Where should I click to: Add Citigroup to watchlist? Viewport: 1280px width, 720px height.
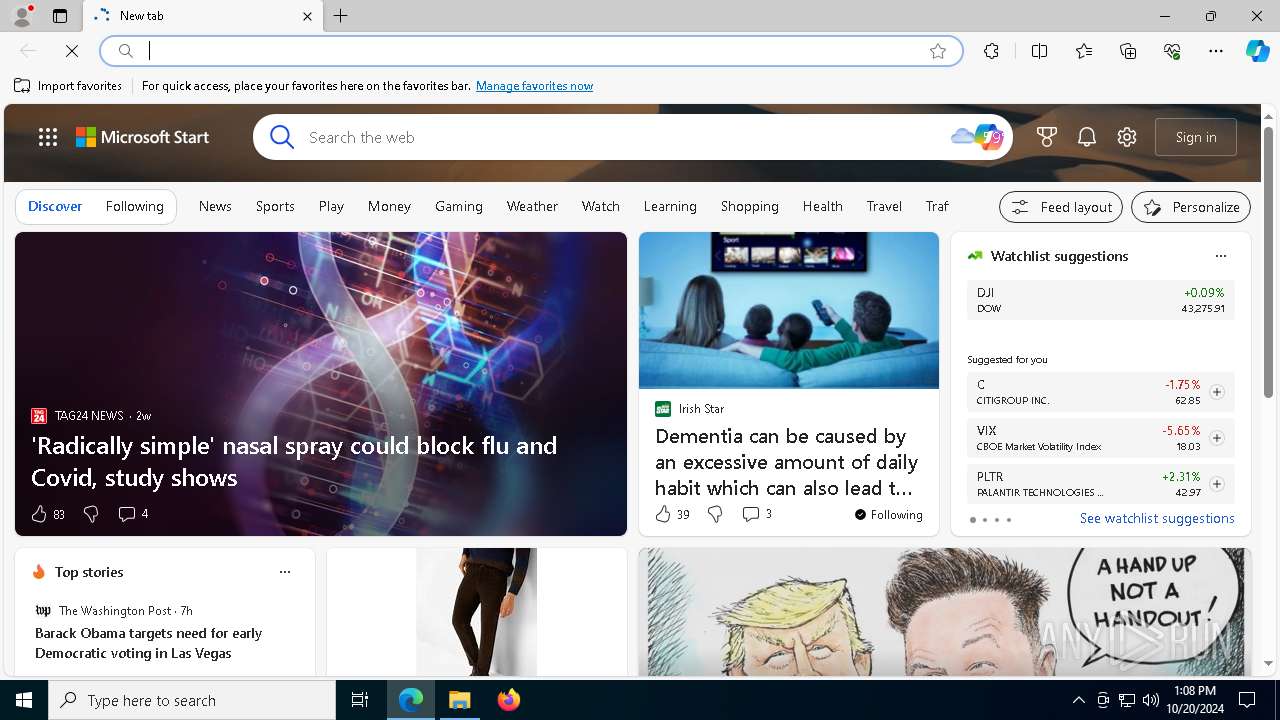pyautogui.click(x=1217, y=392)
